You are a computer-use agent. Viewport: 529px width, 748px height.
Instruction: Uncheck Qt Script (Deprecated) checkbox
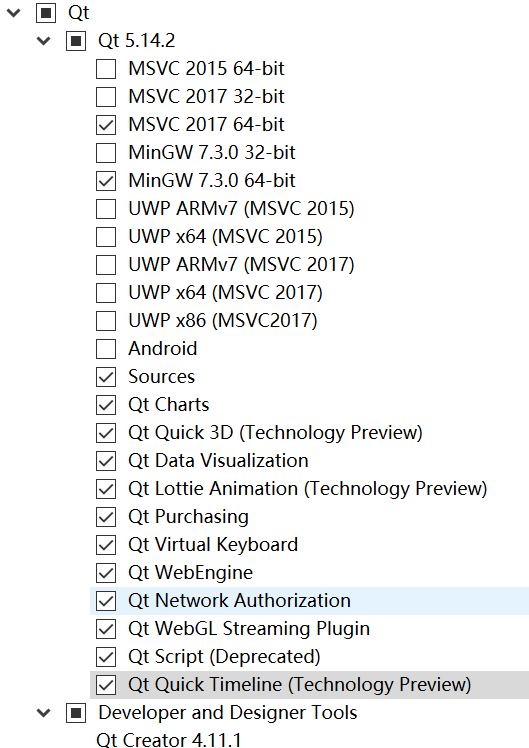tap(106, 657)
